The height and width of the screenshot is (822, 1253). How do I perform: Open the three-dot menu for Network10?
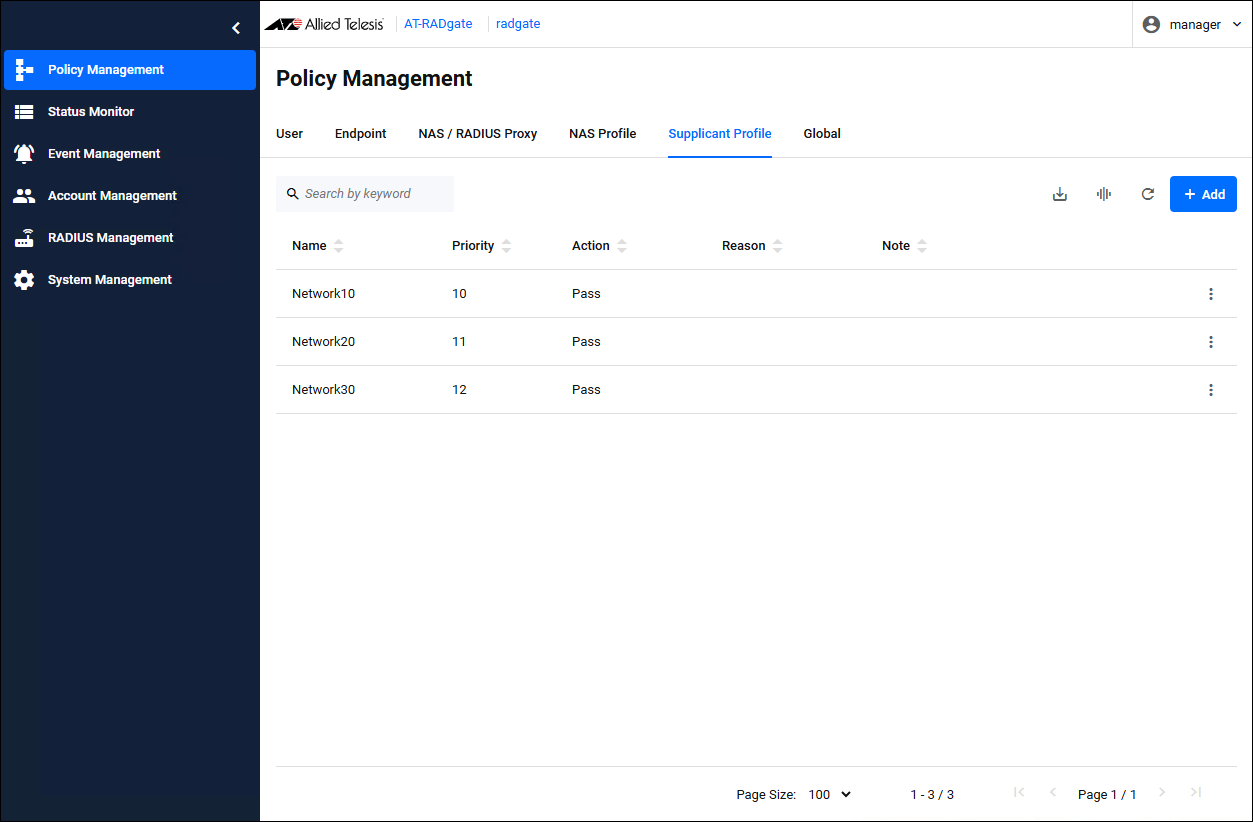coord(1210,294)
